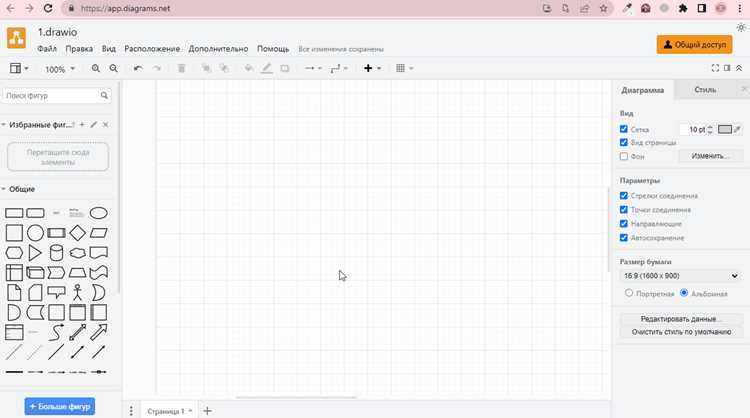Add a new page with plus

point(207,411)
